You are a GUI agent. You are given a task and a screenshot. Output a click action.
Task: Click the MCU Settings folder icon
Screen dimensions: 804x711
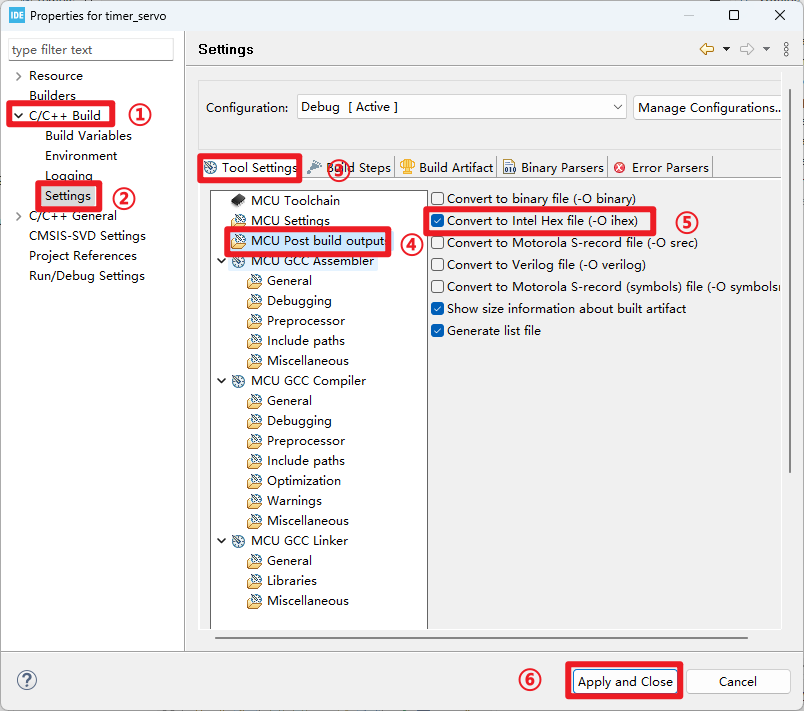tap(238, 220)
